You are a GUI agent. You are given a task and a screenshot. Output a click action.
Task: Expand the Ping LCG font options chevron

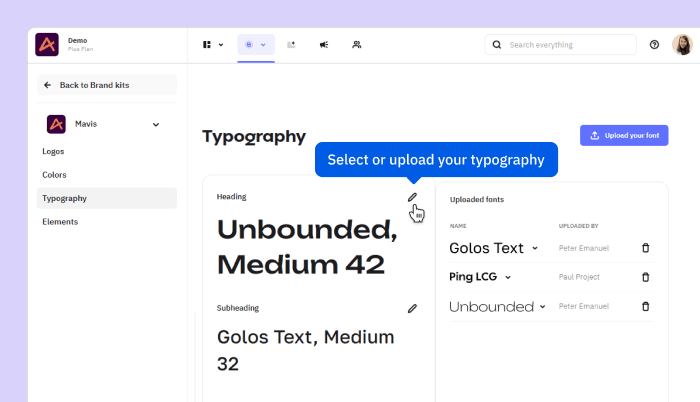tap(508, 277)
